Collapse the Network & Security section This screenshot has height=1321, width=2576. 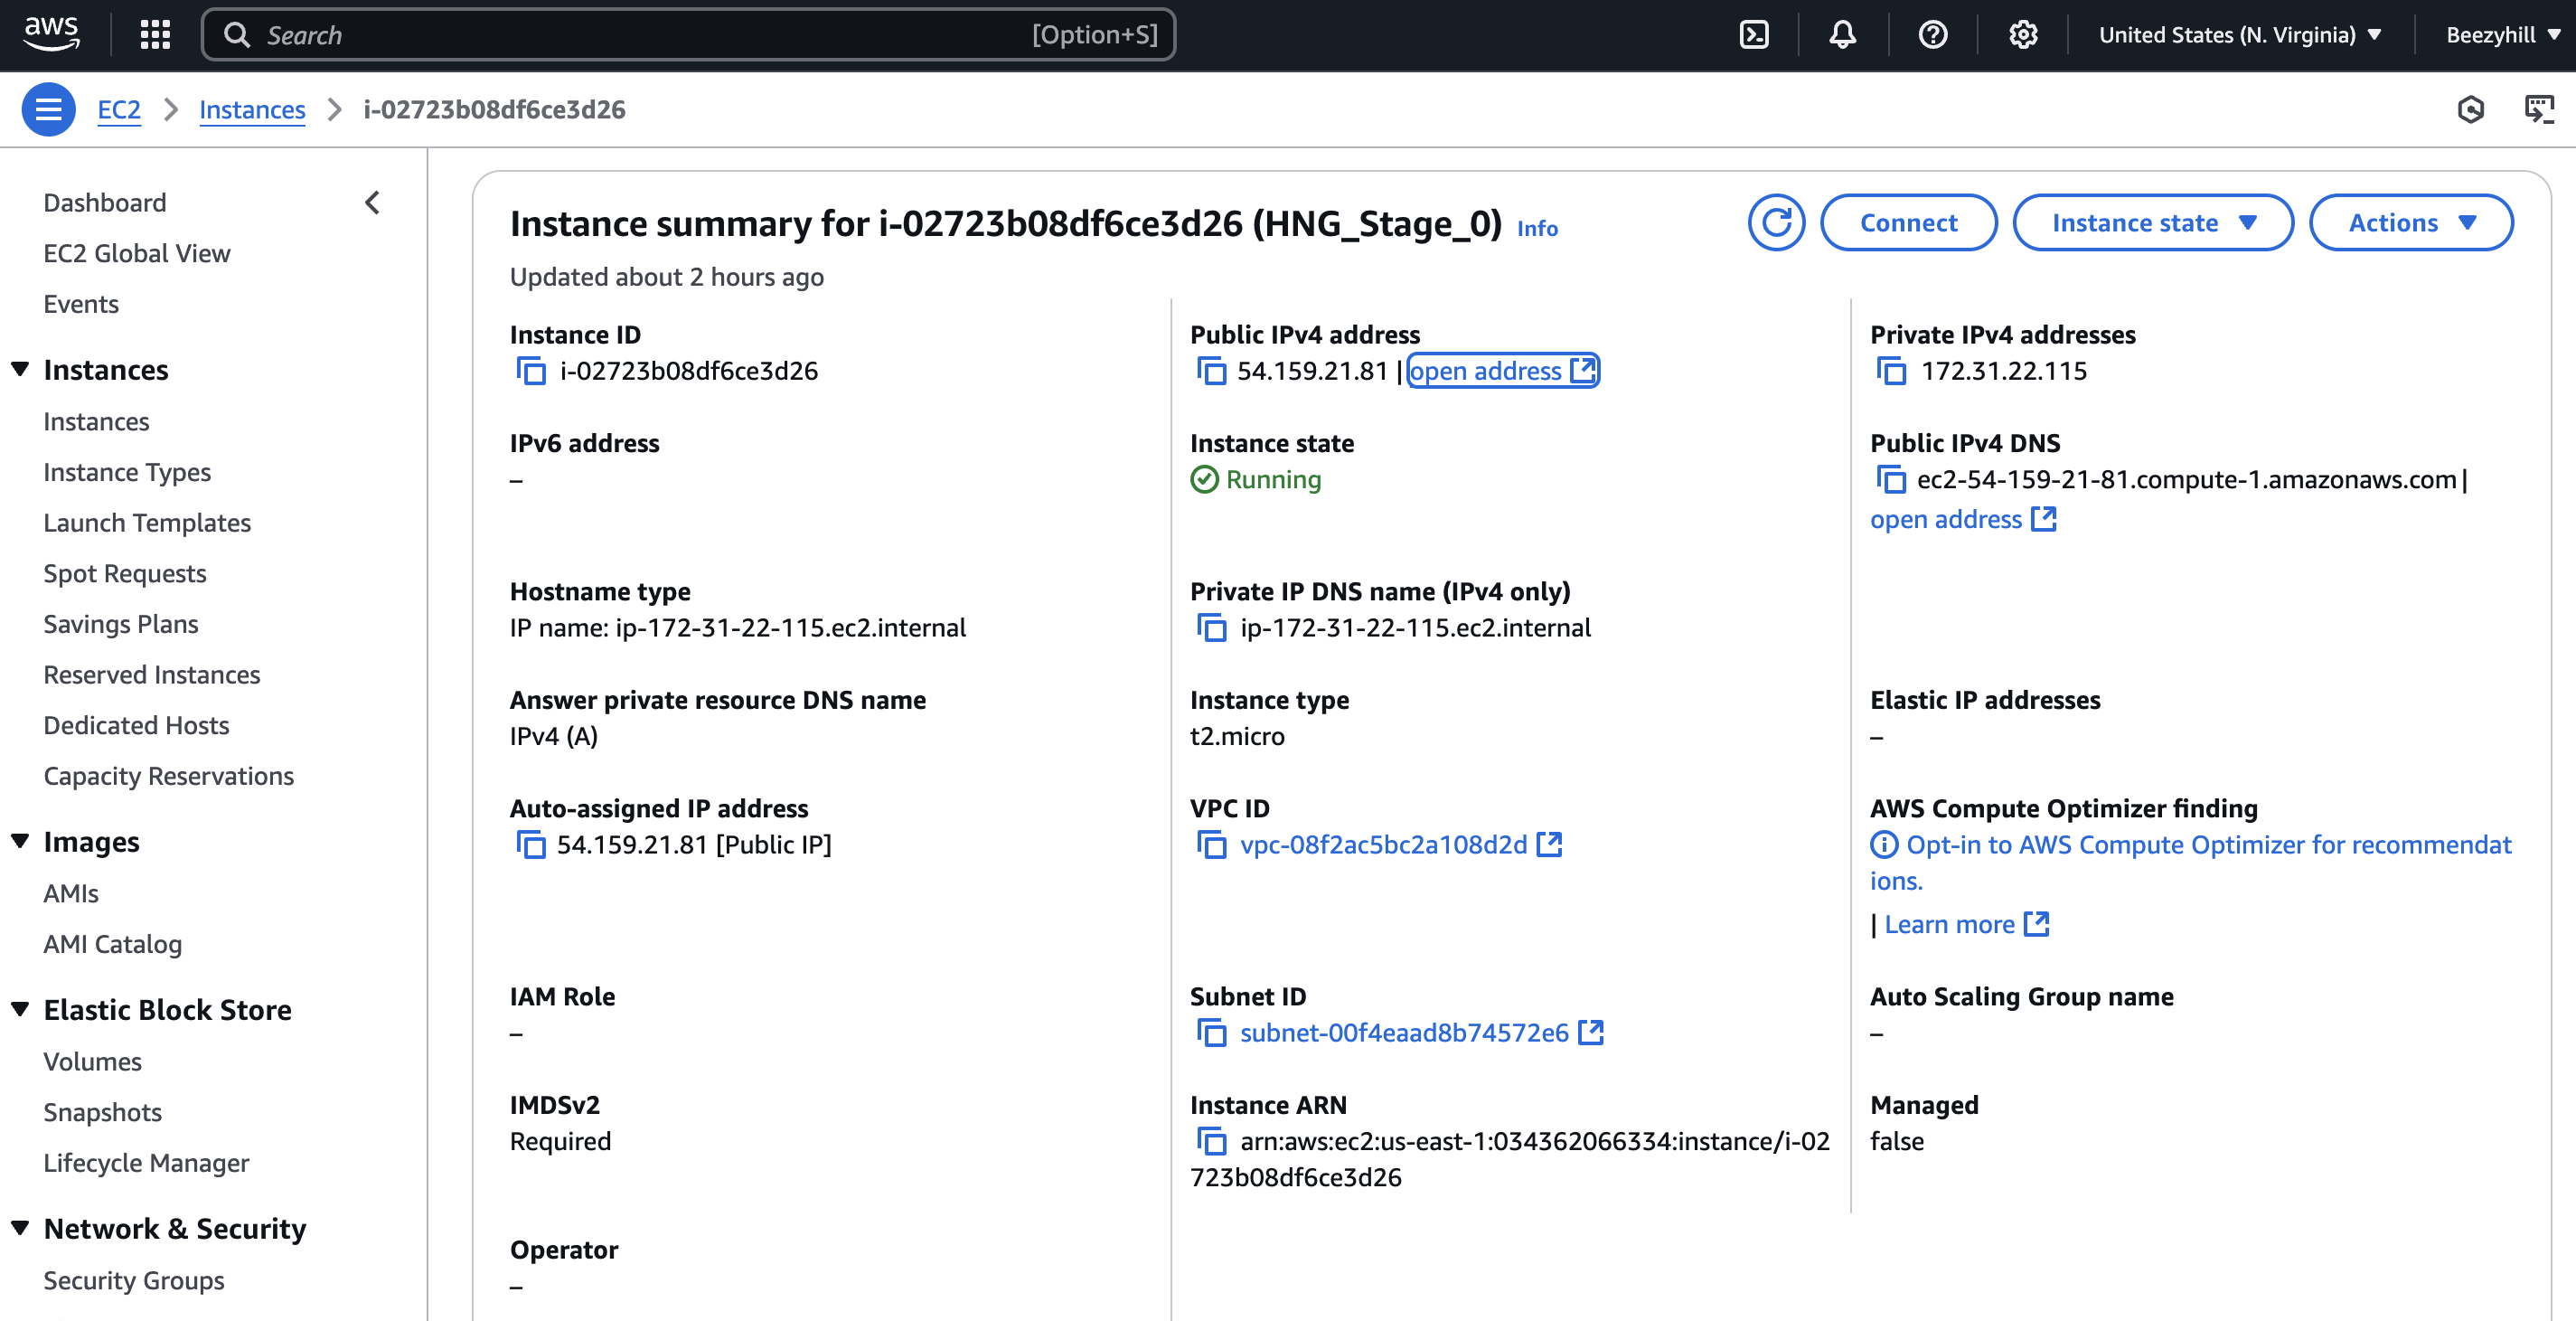(20, 1228)
